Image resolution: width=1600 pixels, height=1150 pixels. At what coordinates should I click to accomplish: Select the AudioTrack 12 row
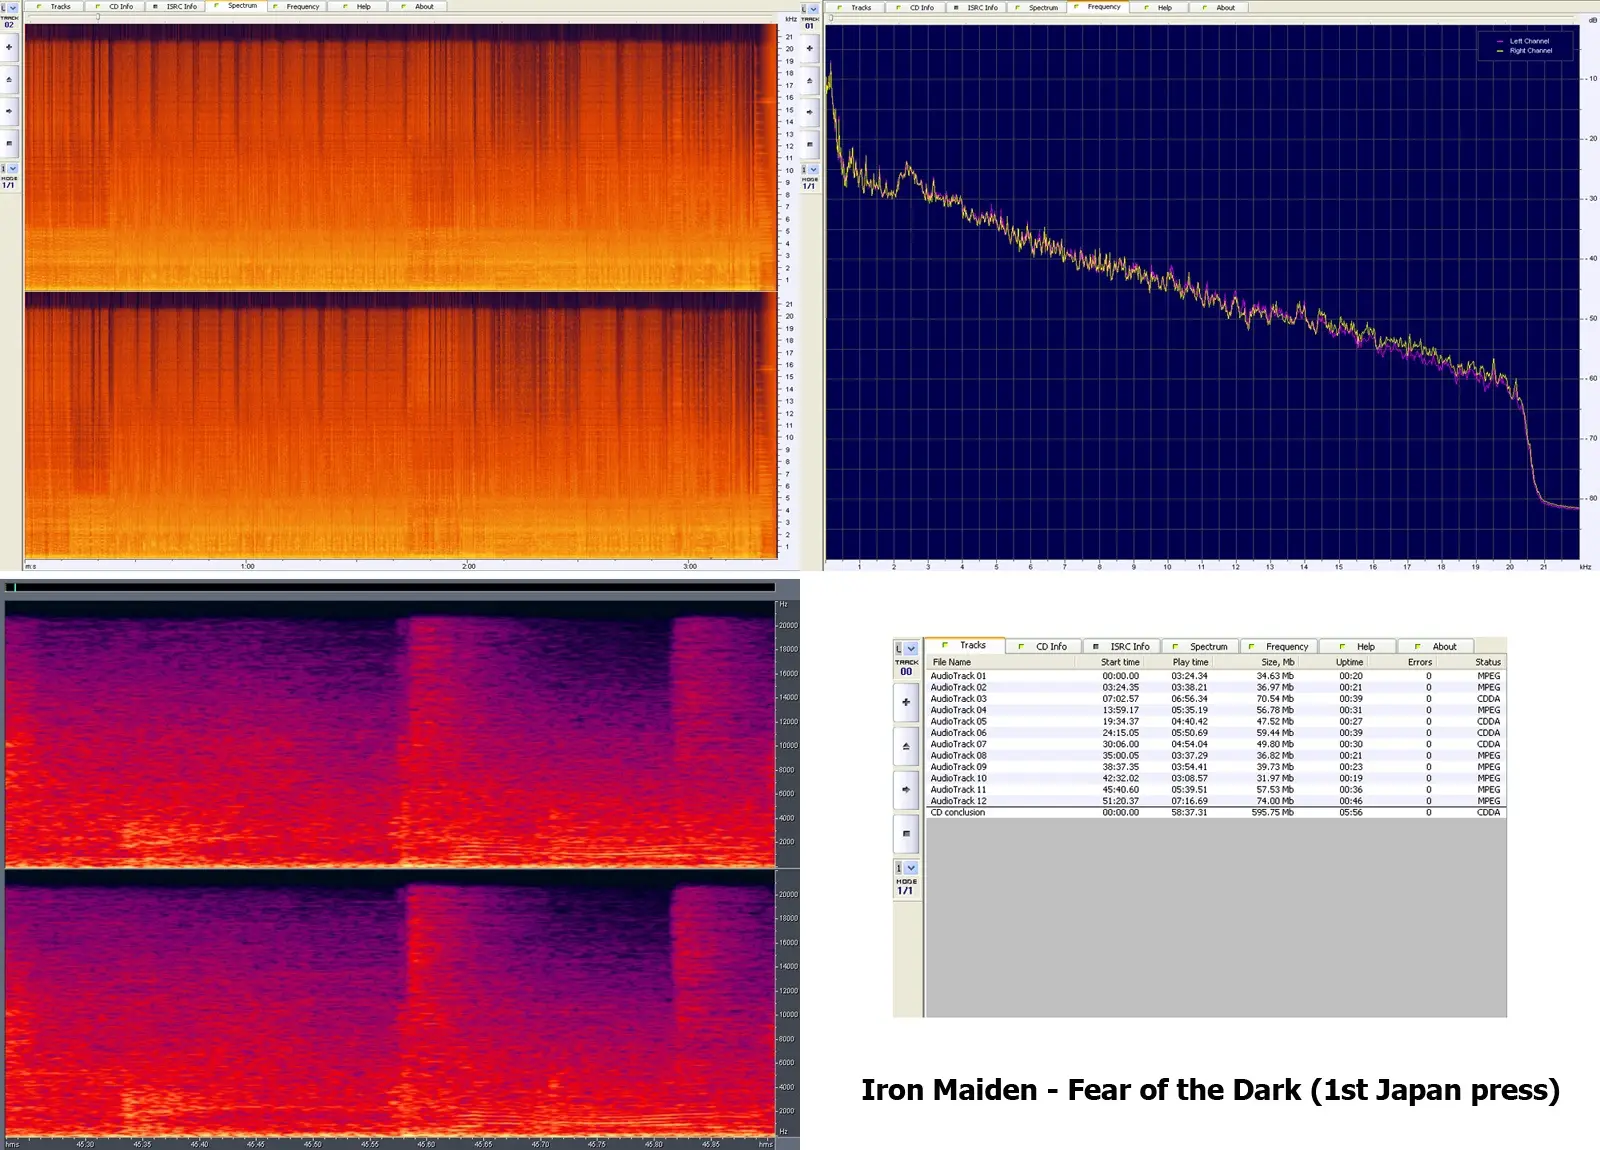pos(1216,801)
